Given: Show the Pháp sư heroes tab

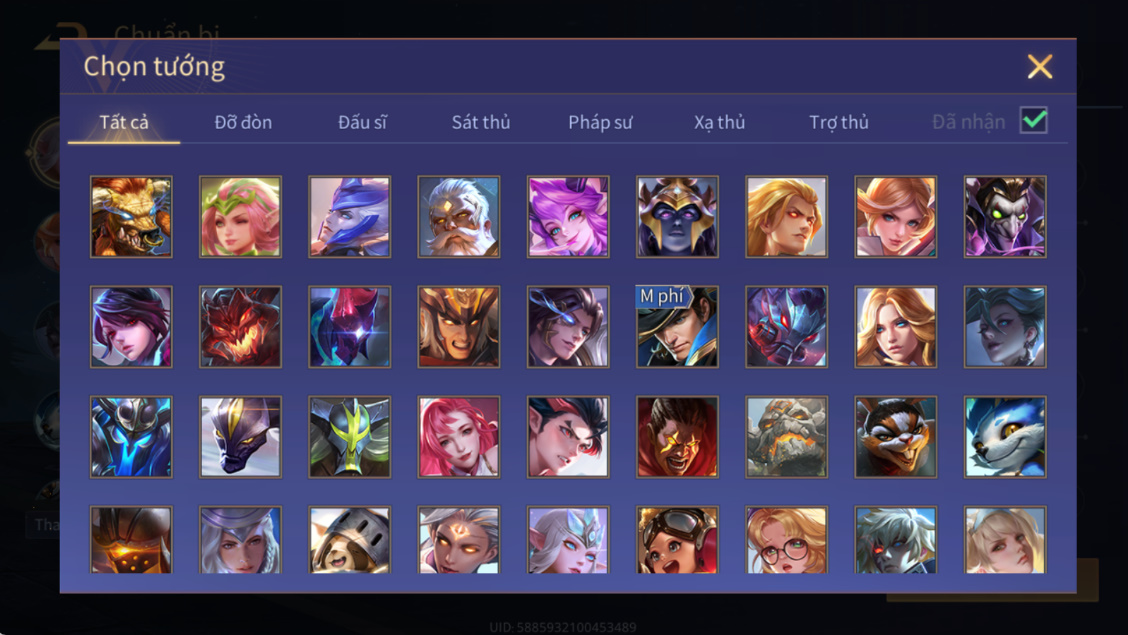Looking at the screenshot, I should 600,122.
